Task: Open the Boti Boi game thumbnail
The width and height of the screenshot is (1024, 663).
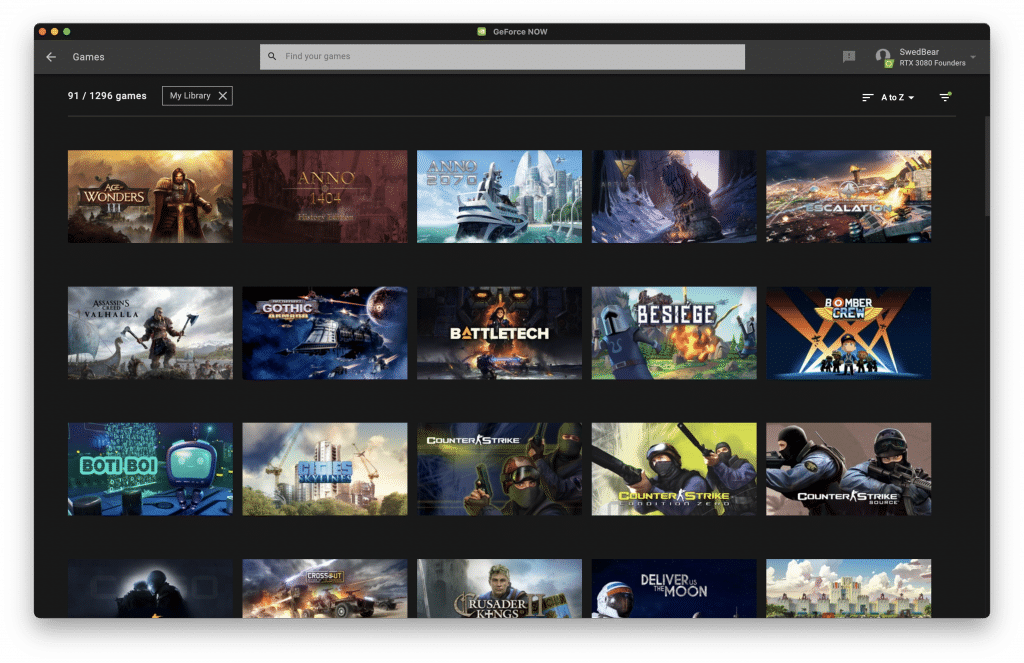Action: pyautogui.click(x=150, y=469)
